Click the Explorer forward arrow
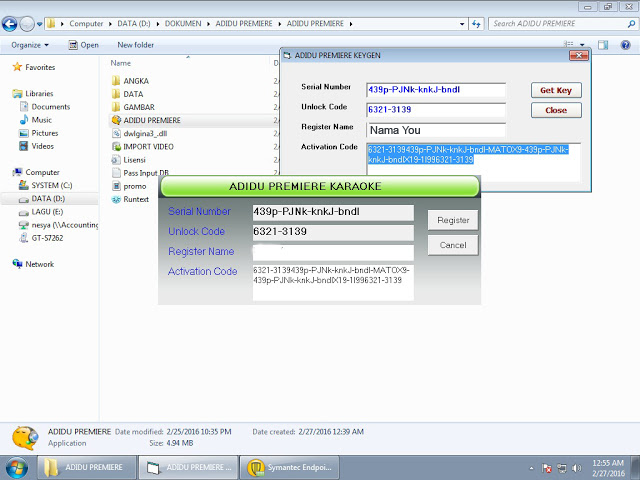Image resolution: width=640 pixels, height=480 pixels. click(27, 24)
